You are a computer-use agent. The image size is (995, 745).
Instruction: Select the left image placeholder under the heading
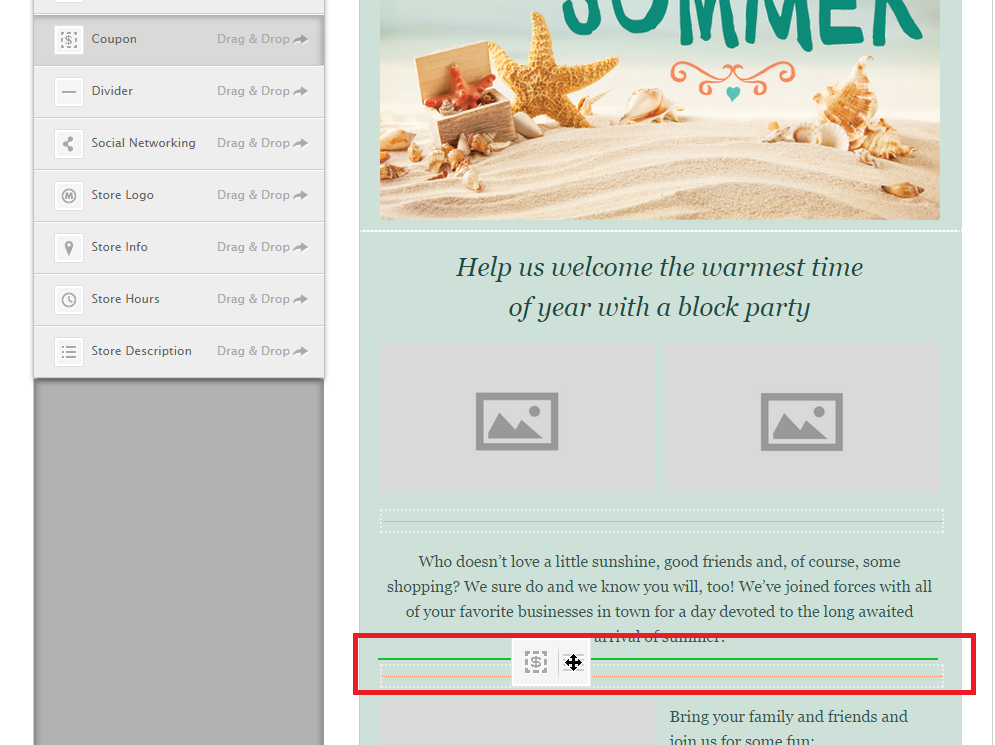(517, 418)
